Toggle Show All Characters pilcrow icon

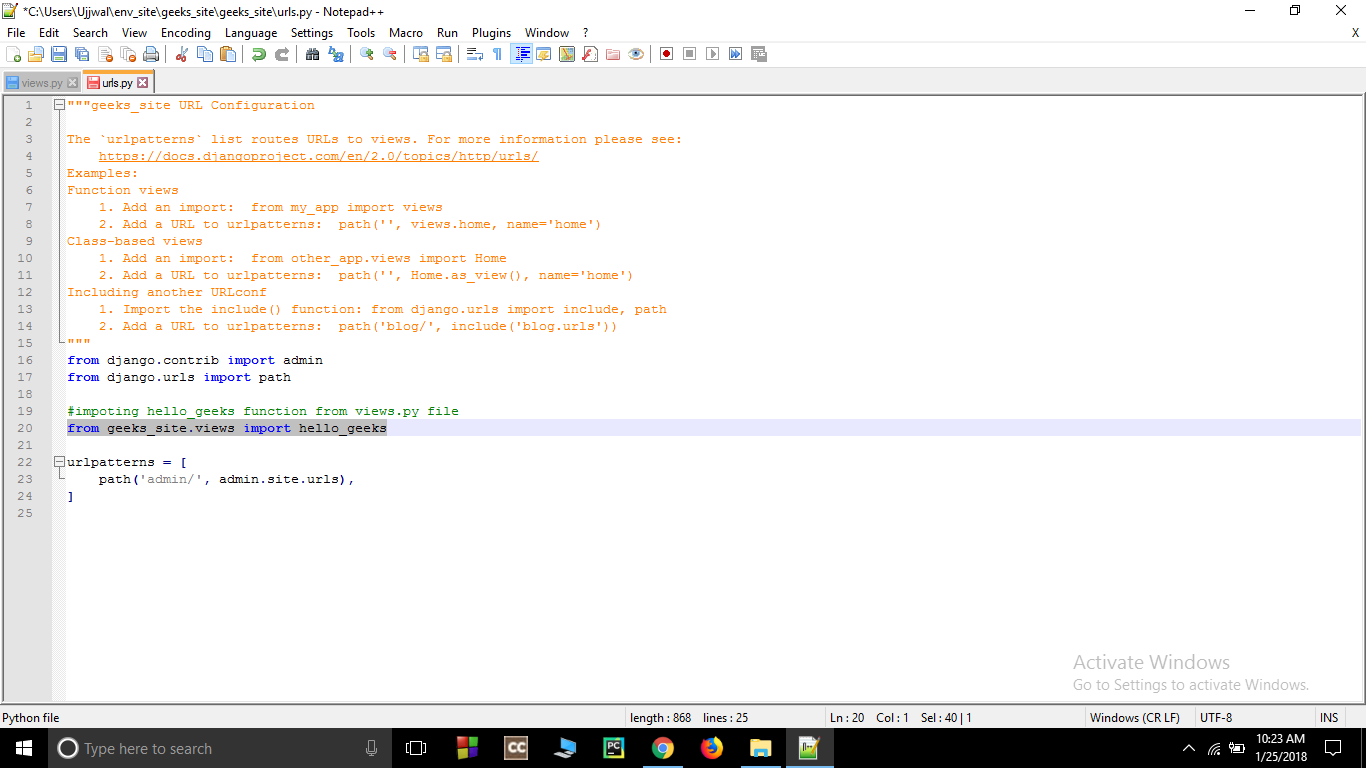coord(497,54)
